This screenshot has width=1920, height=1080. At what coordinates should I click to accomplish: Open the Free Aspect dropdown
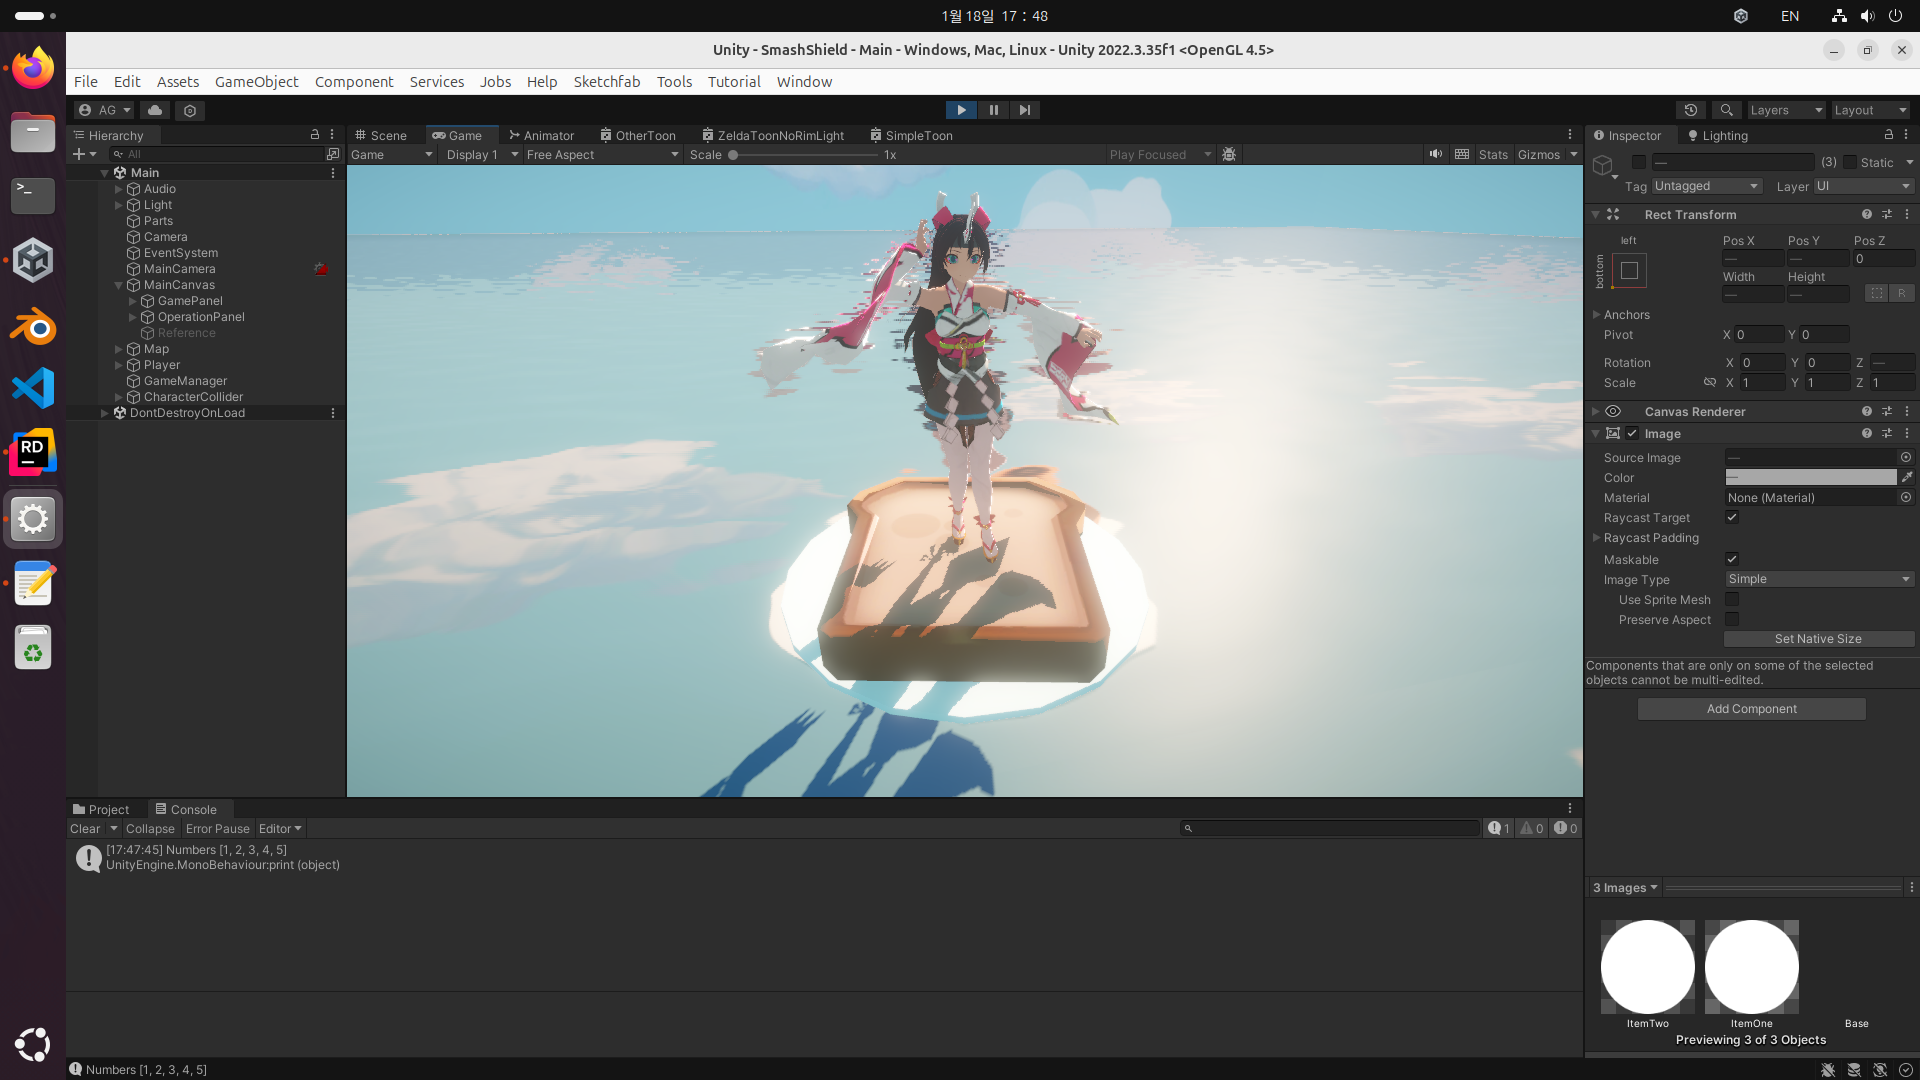603,154
